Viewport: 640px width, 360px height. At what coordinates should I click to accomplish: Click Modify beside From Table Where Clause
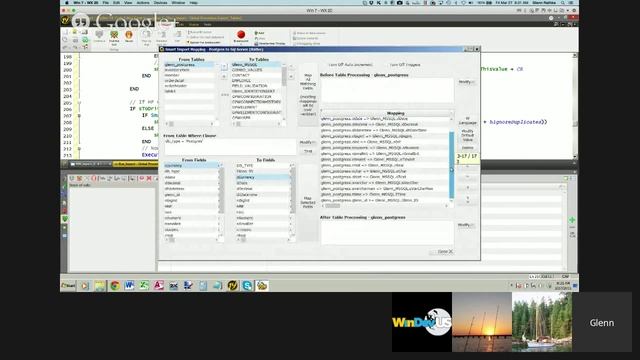(x=307, y=142)
